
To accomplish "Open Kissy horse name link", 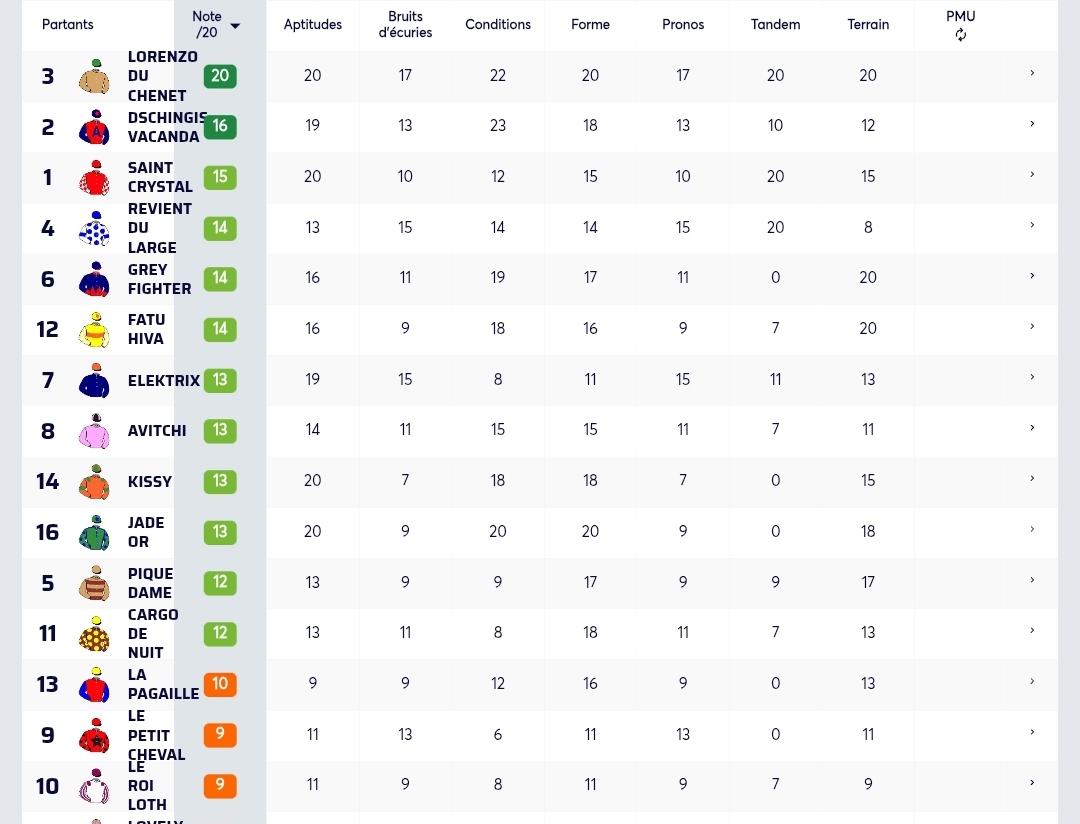I will [x=149, y=482].
